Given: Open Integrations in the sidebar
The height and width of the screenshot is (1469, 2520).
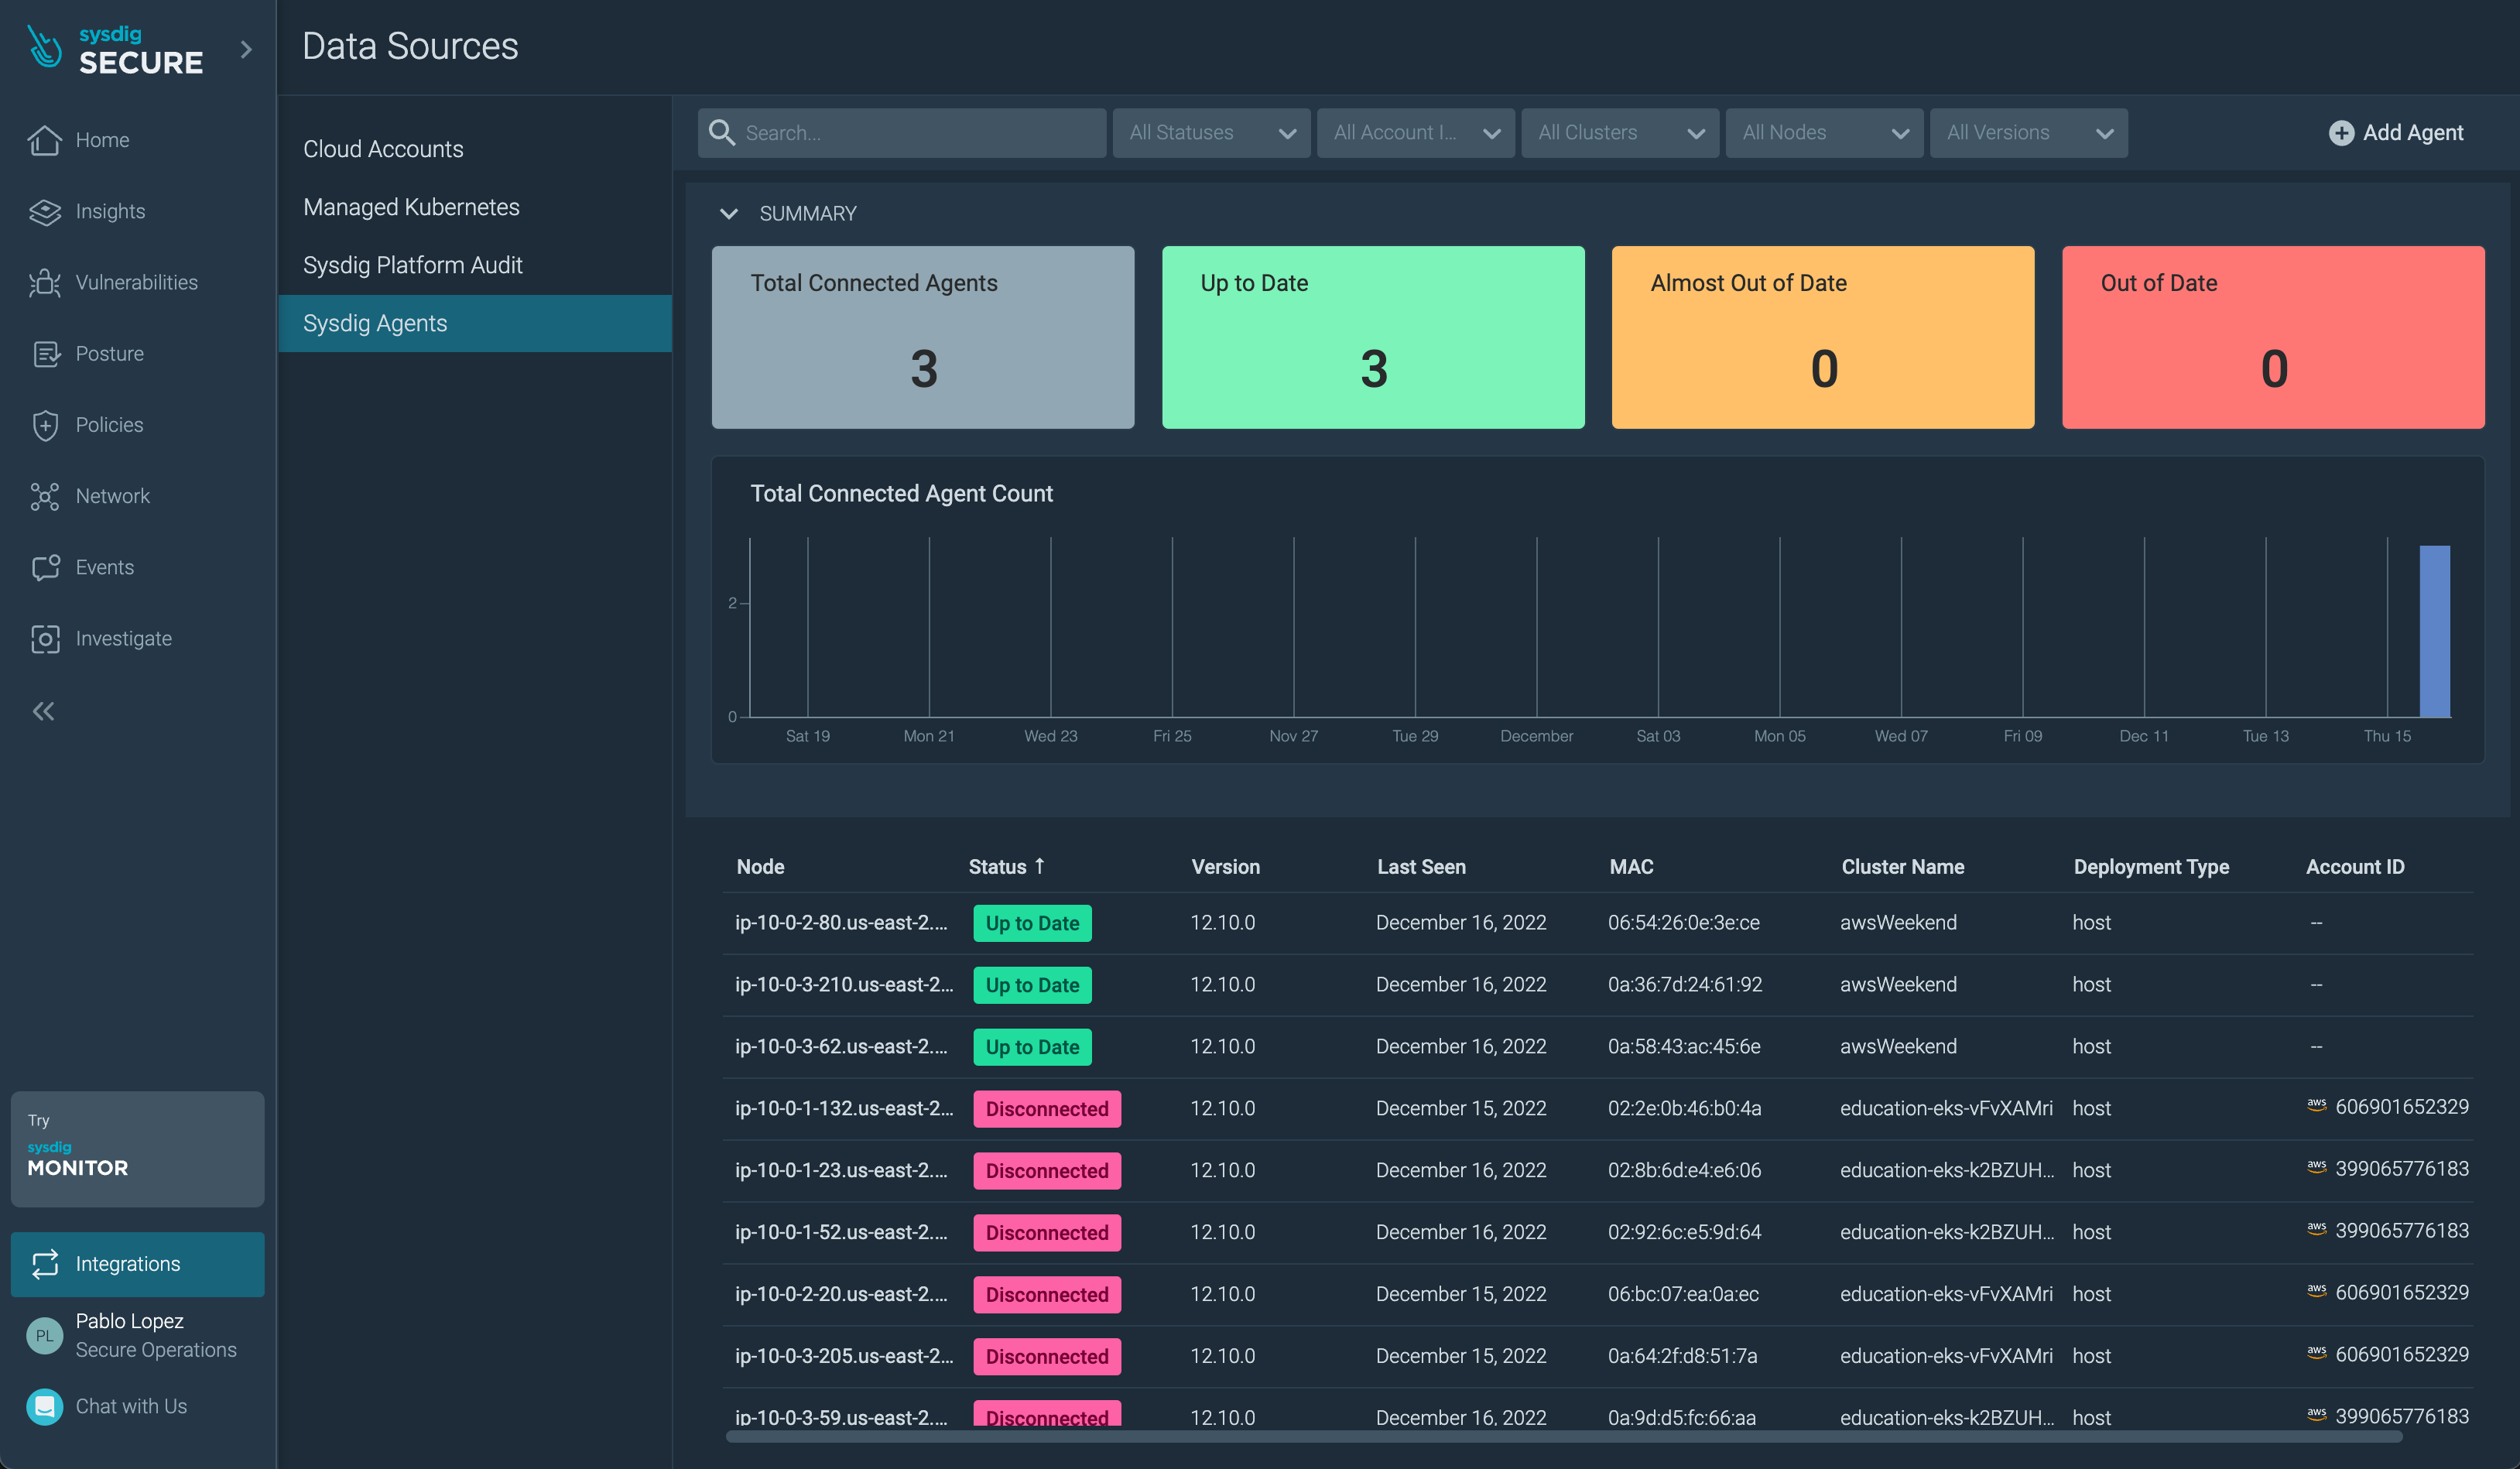Looking at the screenshot, I should tap(137, 1264).
